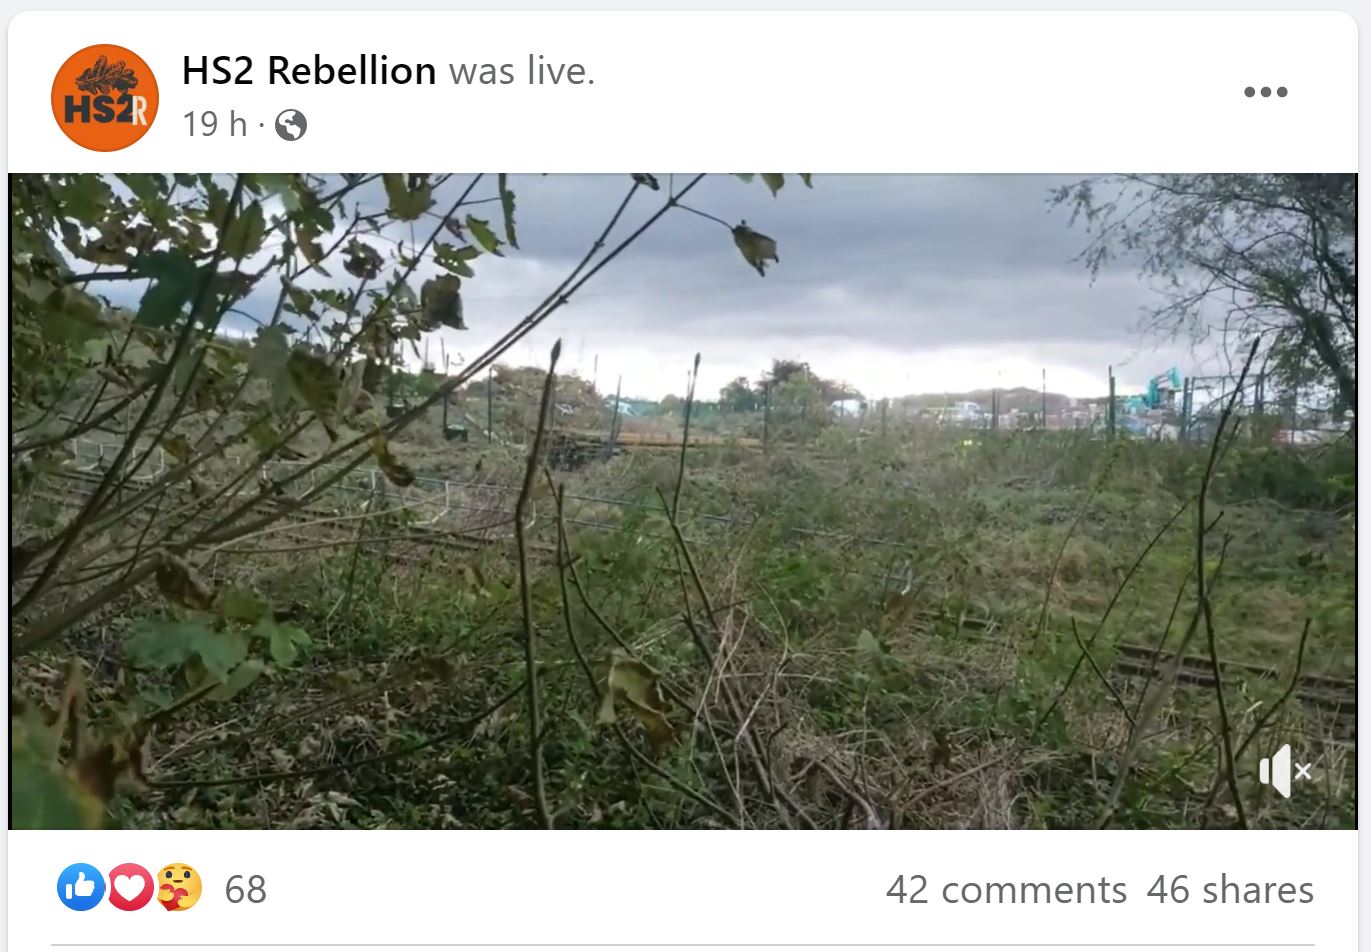Viewport: 1371px width, 952px height.
Task: Open the HS2 Rebellion page name link
Action: 309,71
